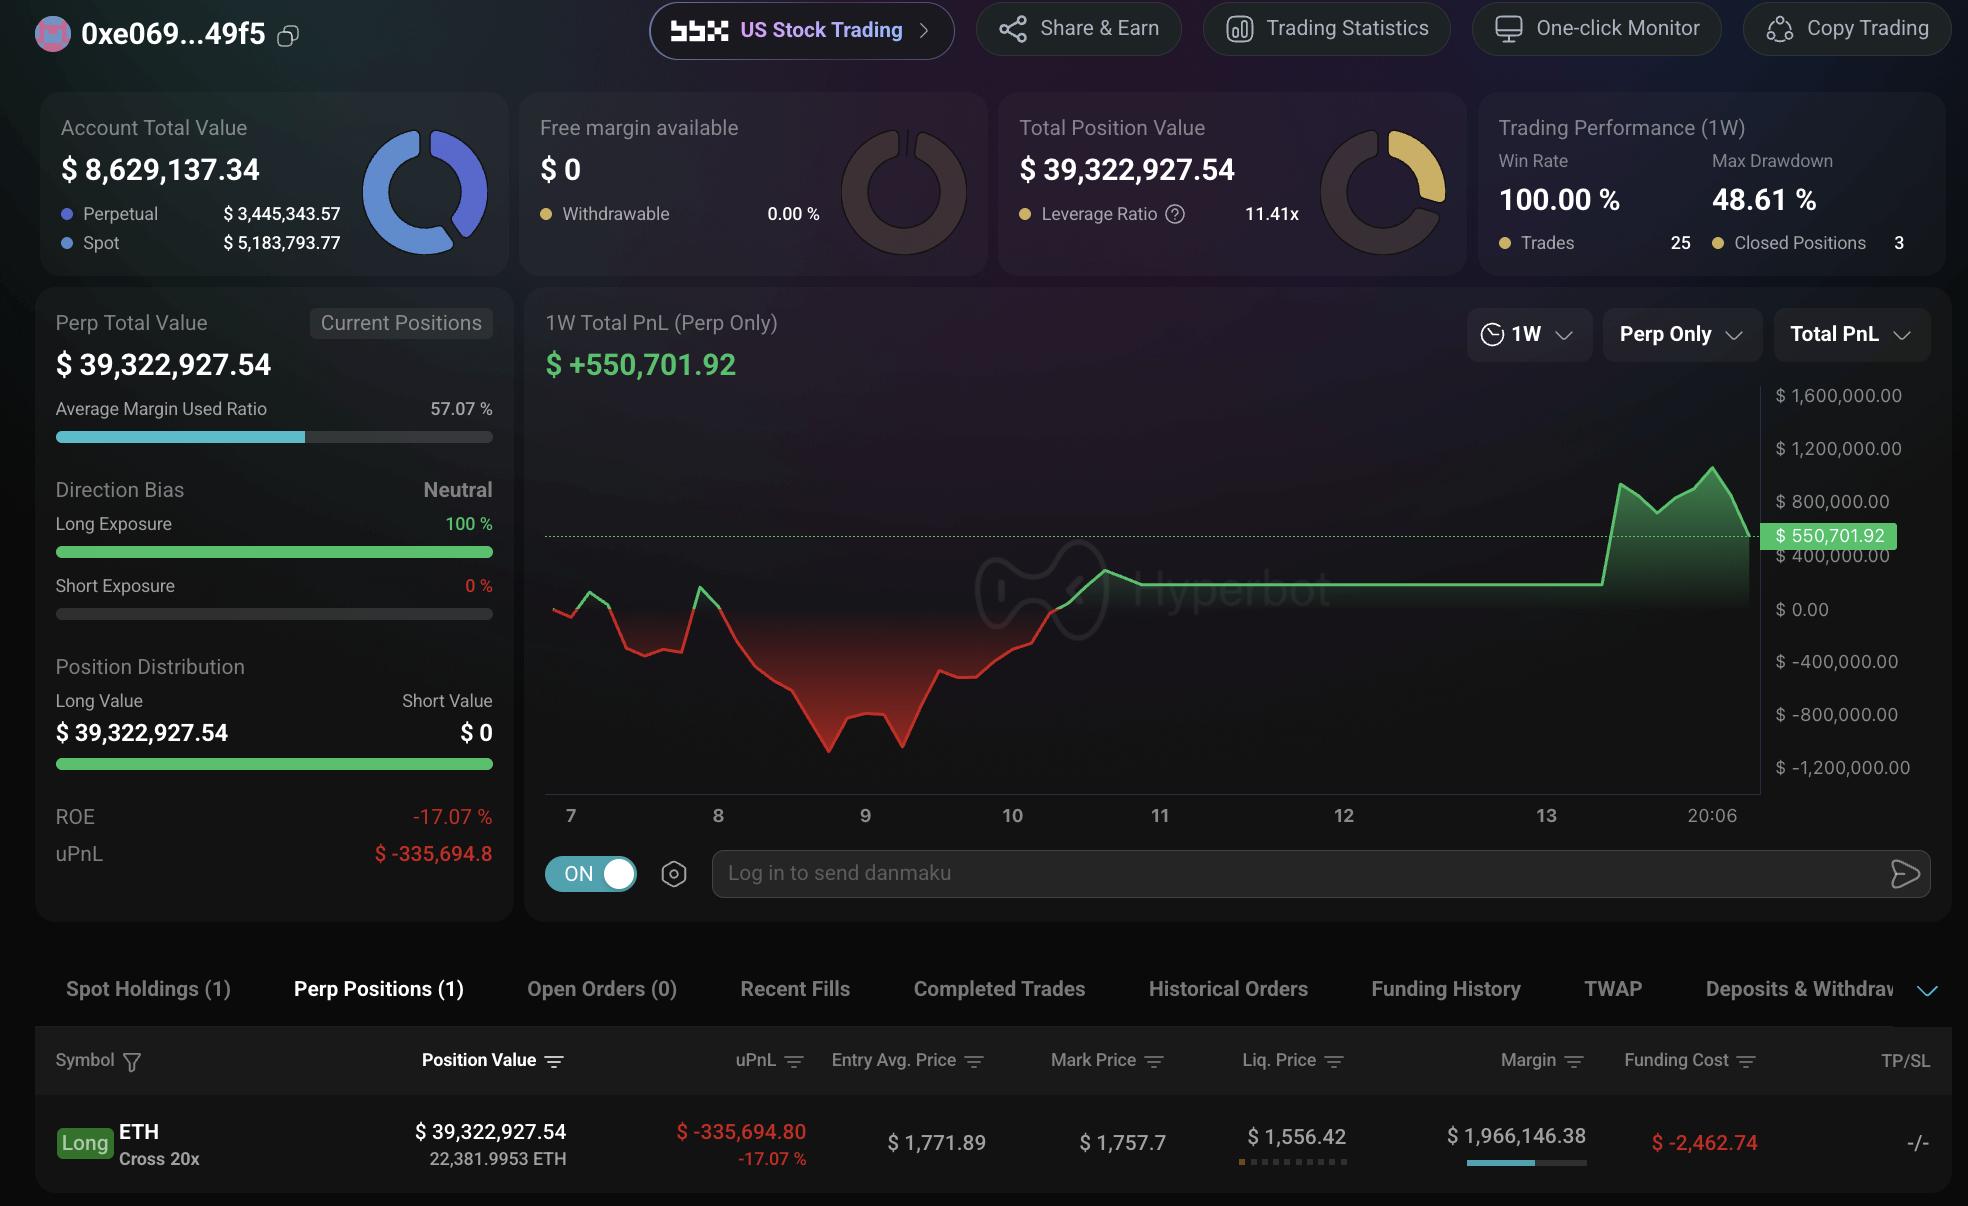Sort by Position Value column icon
1968x1206 pixels.
(554, 1061)
